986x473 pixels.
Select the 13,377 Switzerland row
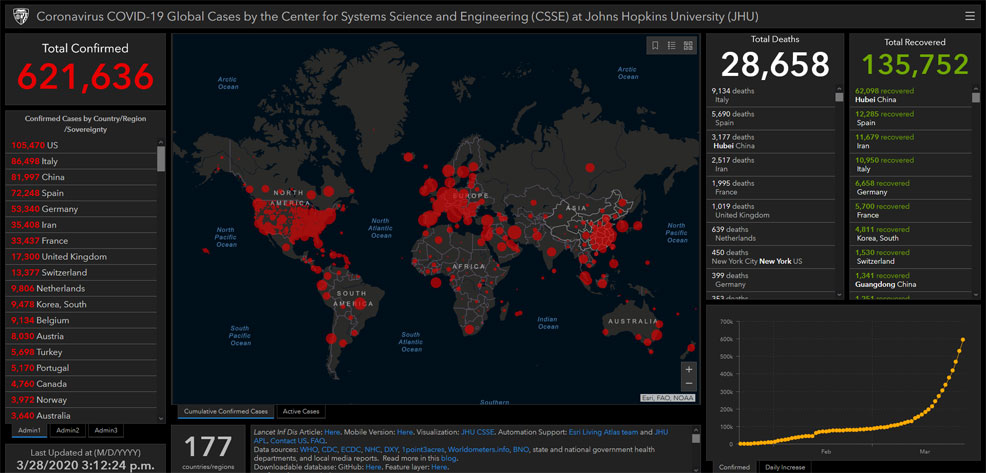(81, 272)
